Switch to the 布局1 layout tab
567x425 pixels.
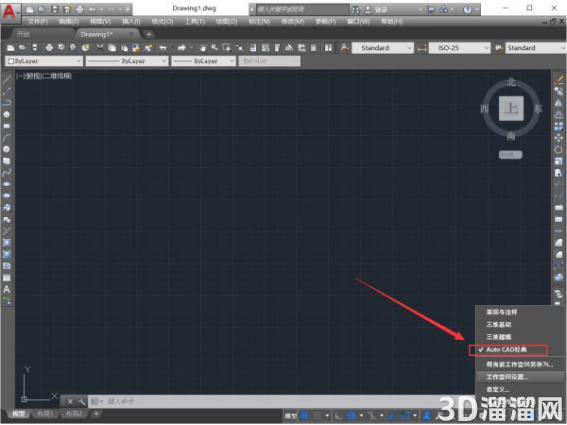click(45, 413)
